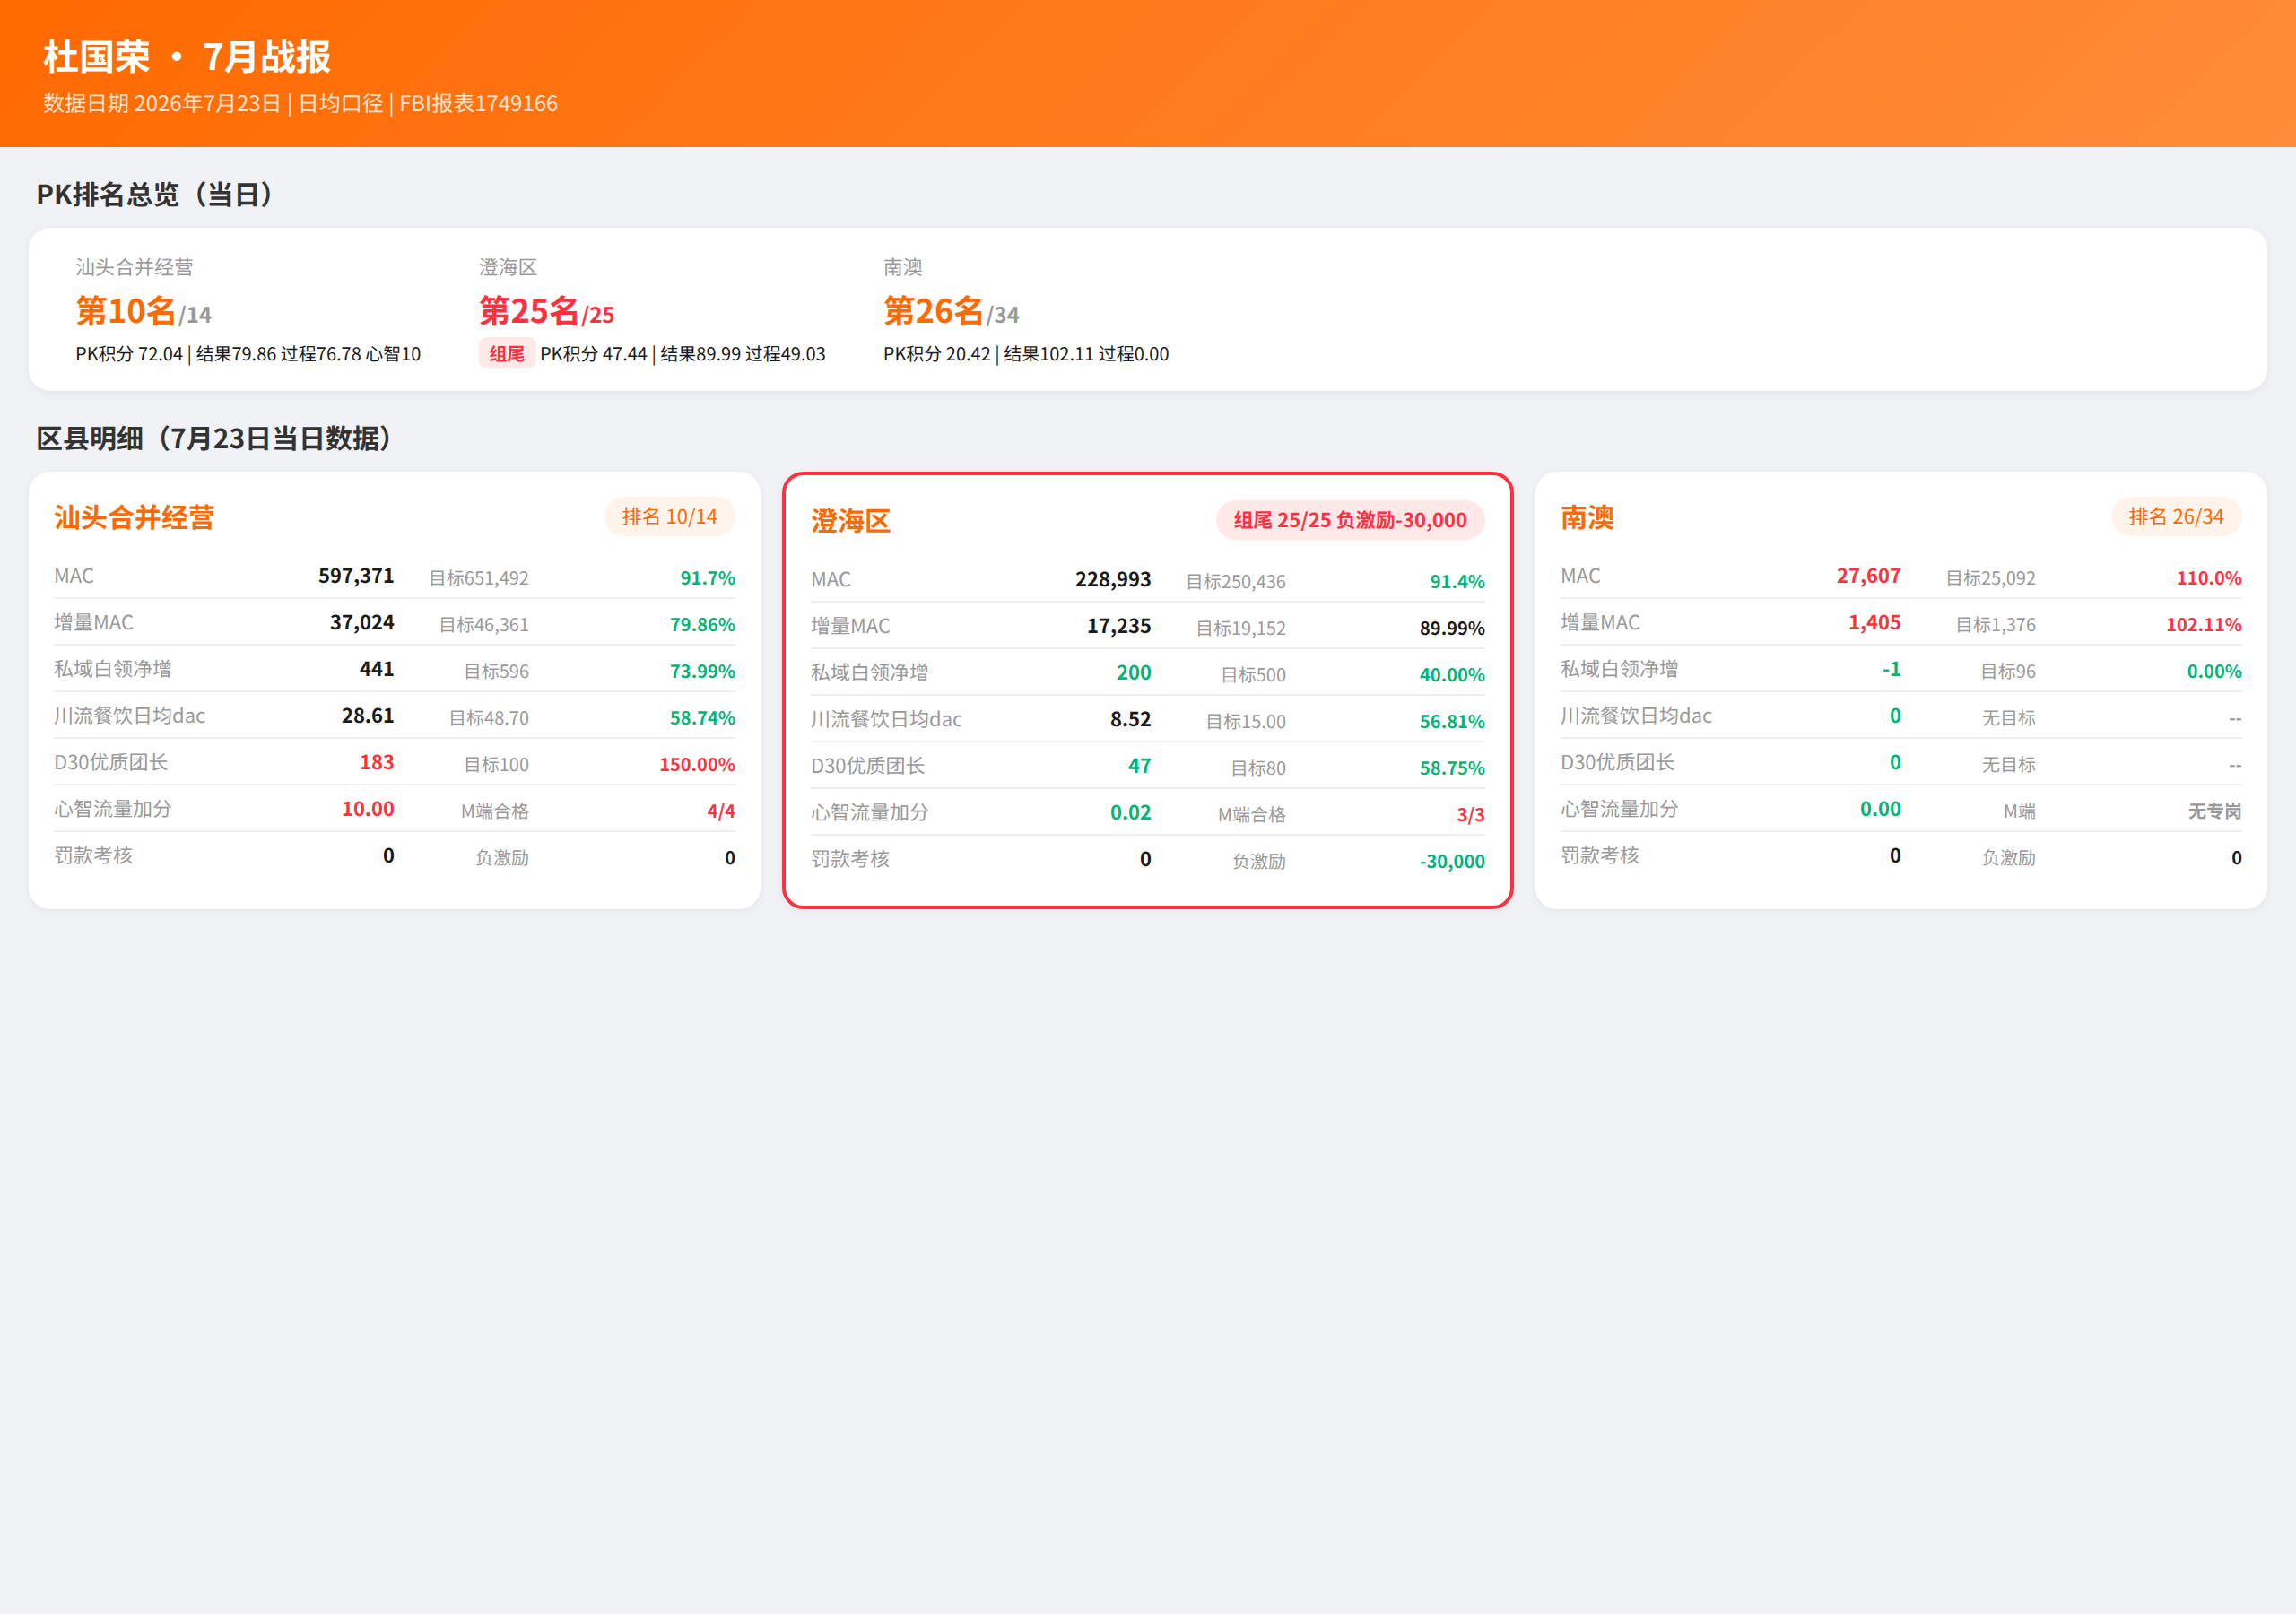
Task: Select the 第25名/25 ranking for 澄海区
Action: 547,311
